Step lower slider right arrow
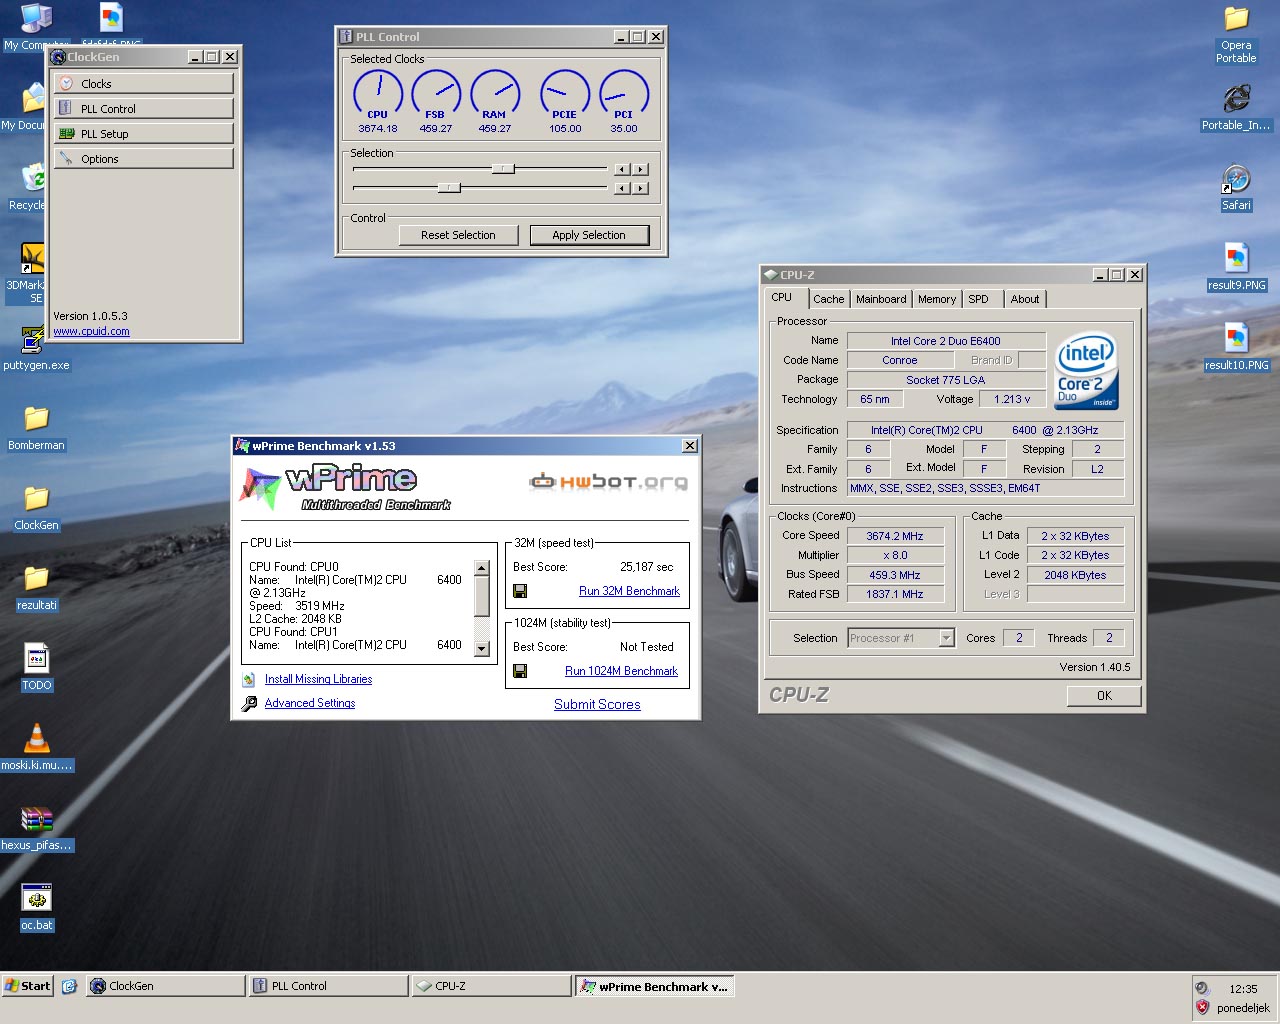This screenshot has width=1280, height=1024. [x=641, y=188]
